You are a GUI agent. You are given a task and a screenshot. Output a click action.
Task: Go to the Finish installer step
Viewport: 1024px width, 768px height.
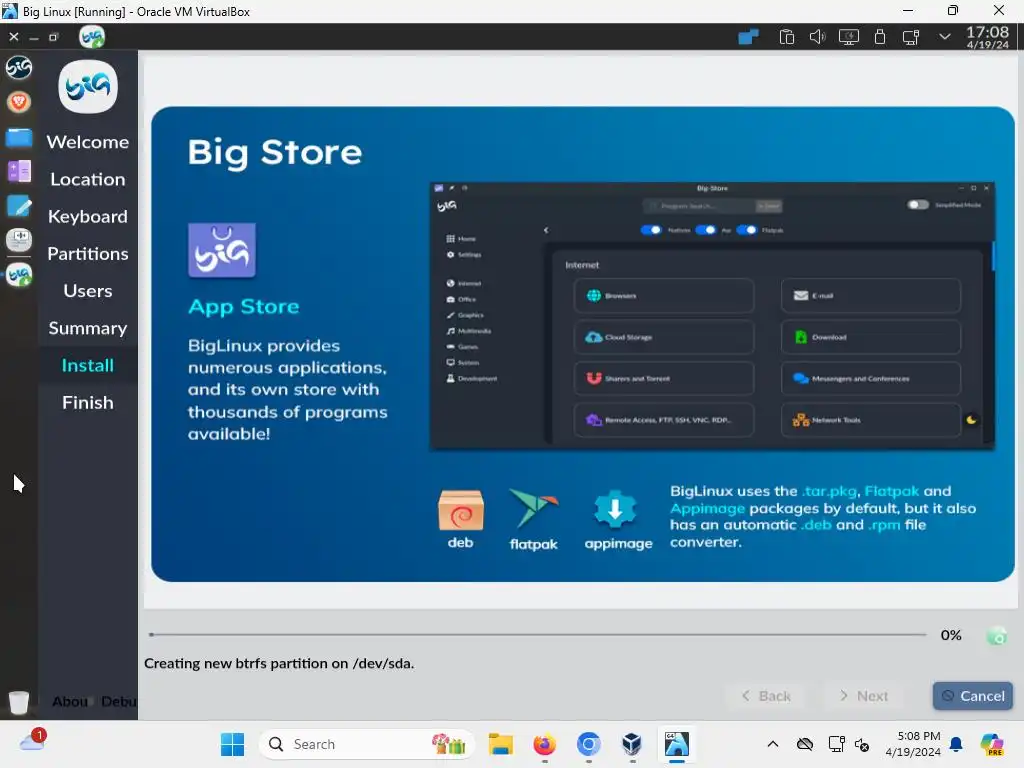pos(88,402)
